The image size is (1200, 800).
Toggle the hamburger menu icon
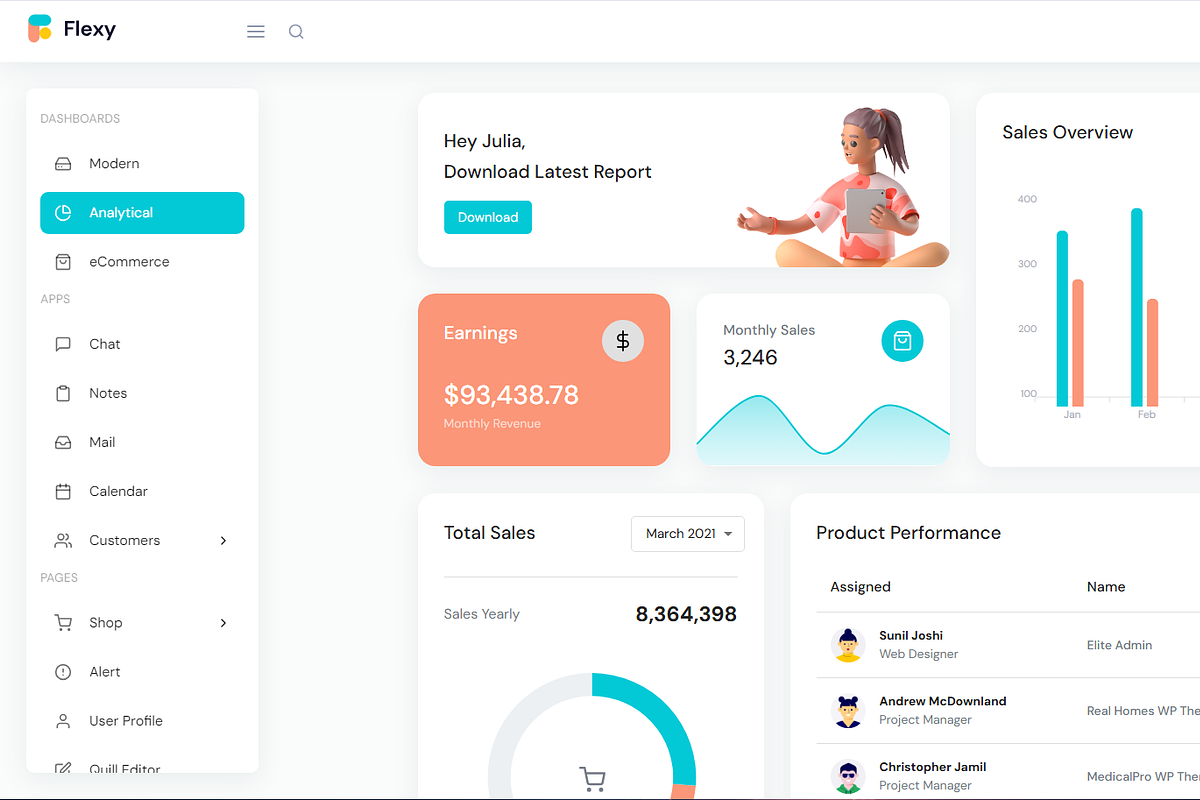(x=256, y=32)
